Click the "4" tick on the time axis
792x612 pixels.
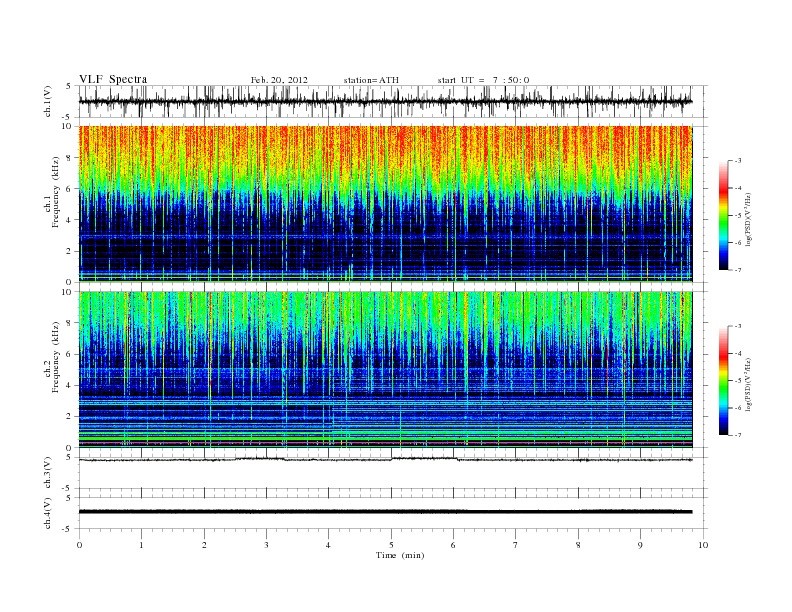click(x=328, y=545)
